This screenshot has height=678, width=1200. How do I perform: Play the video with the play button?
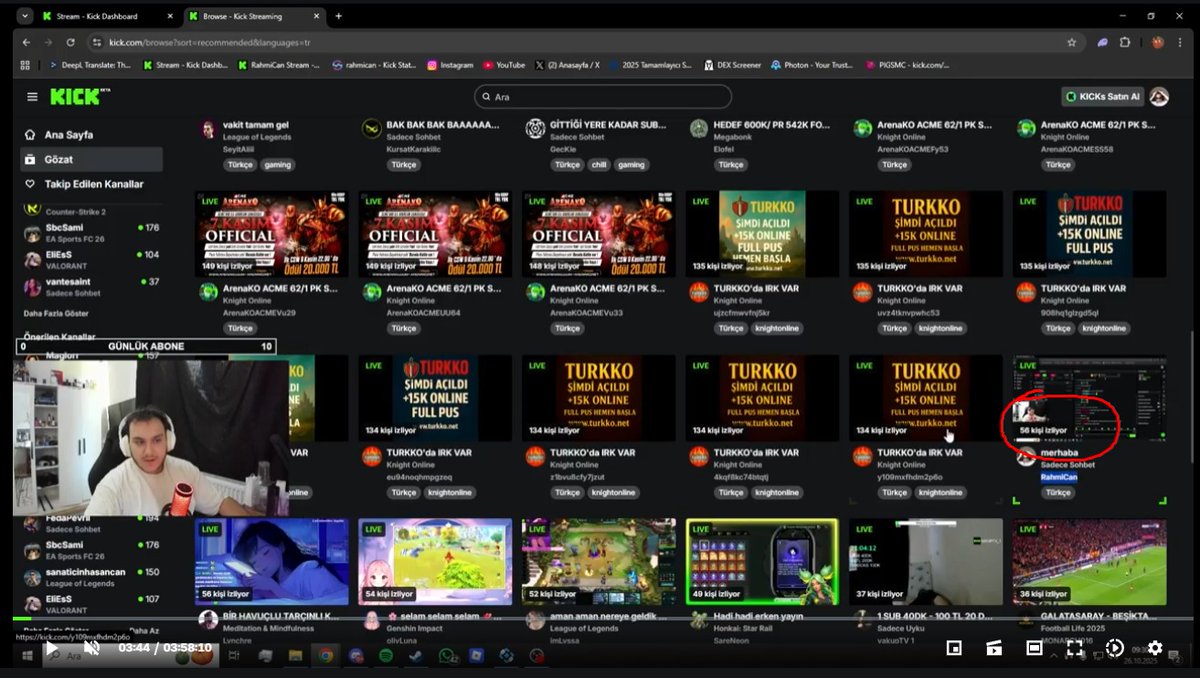pos(51,648)
